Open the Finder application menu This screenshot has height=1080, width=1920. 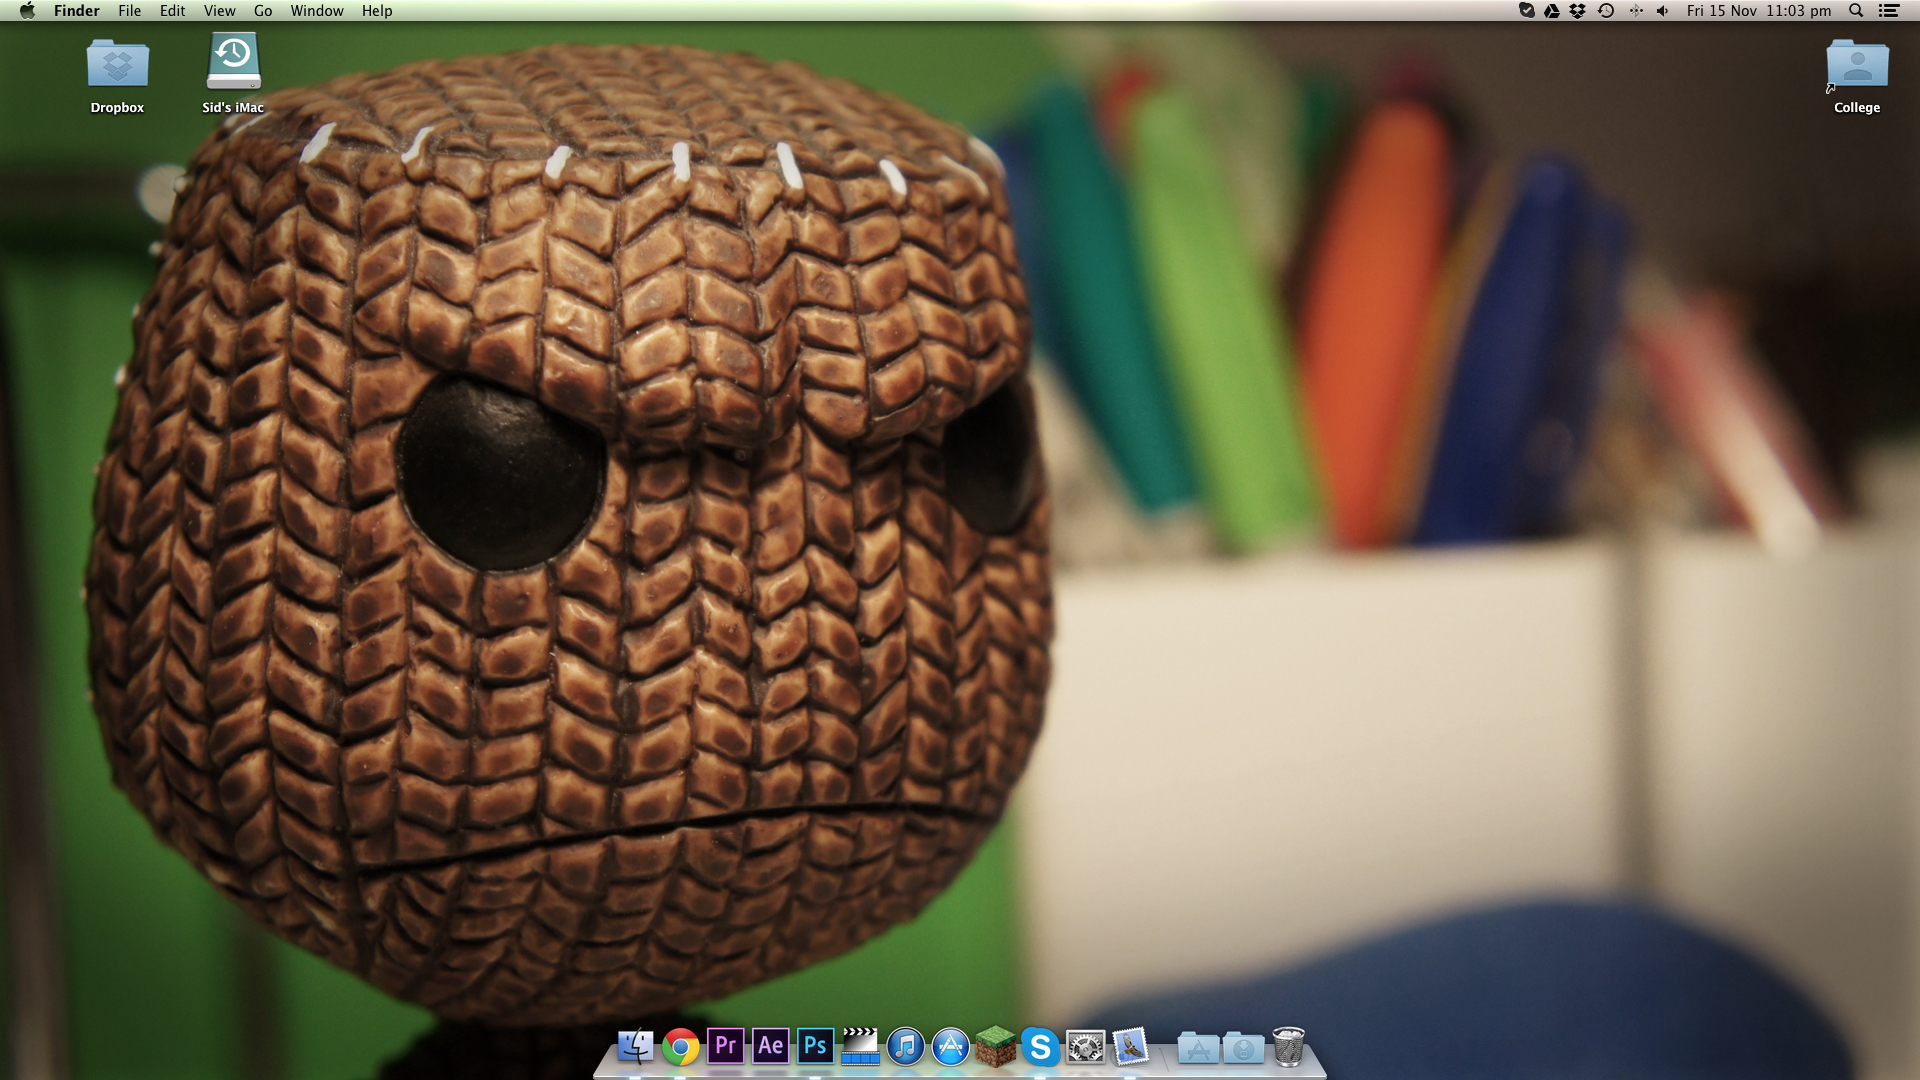(76, 11)
